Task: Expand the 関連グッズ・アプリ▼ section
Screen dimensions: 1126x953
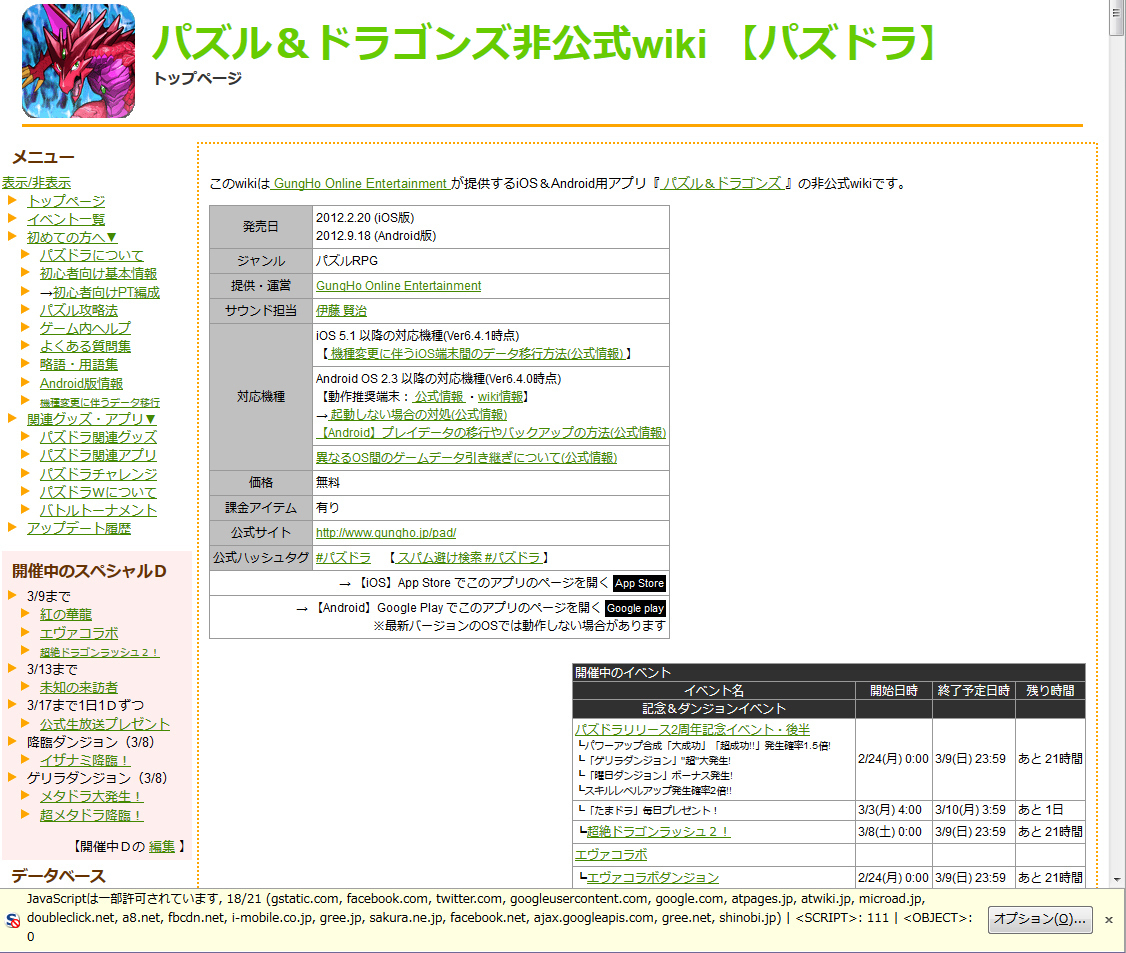Action: click(x=91, y=419)
